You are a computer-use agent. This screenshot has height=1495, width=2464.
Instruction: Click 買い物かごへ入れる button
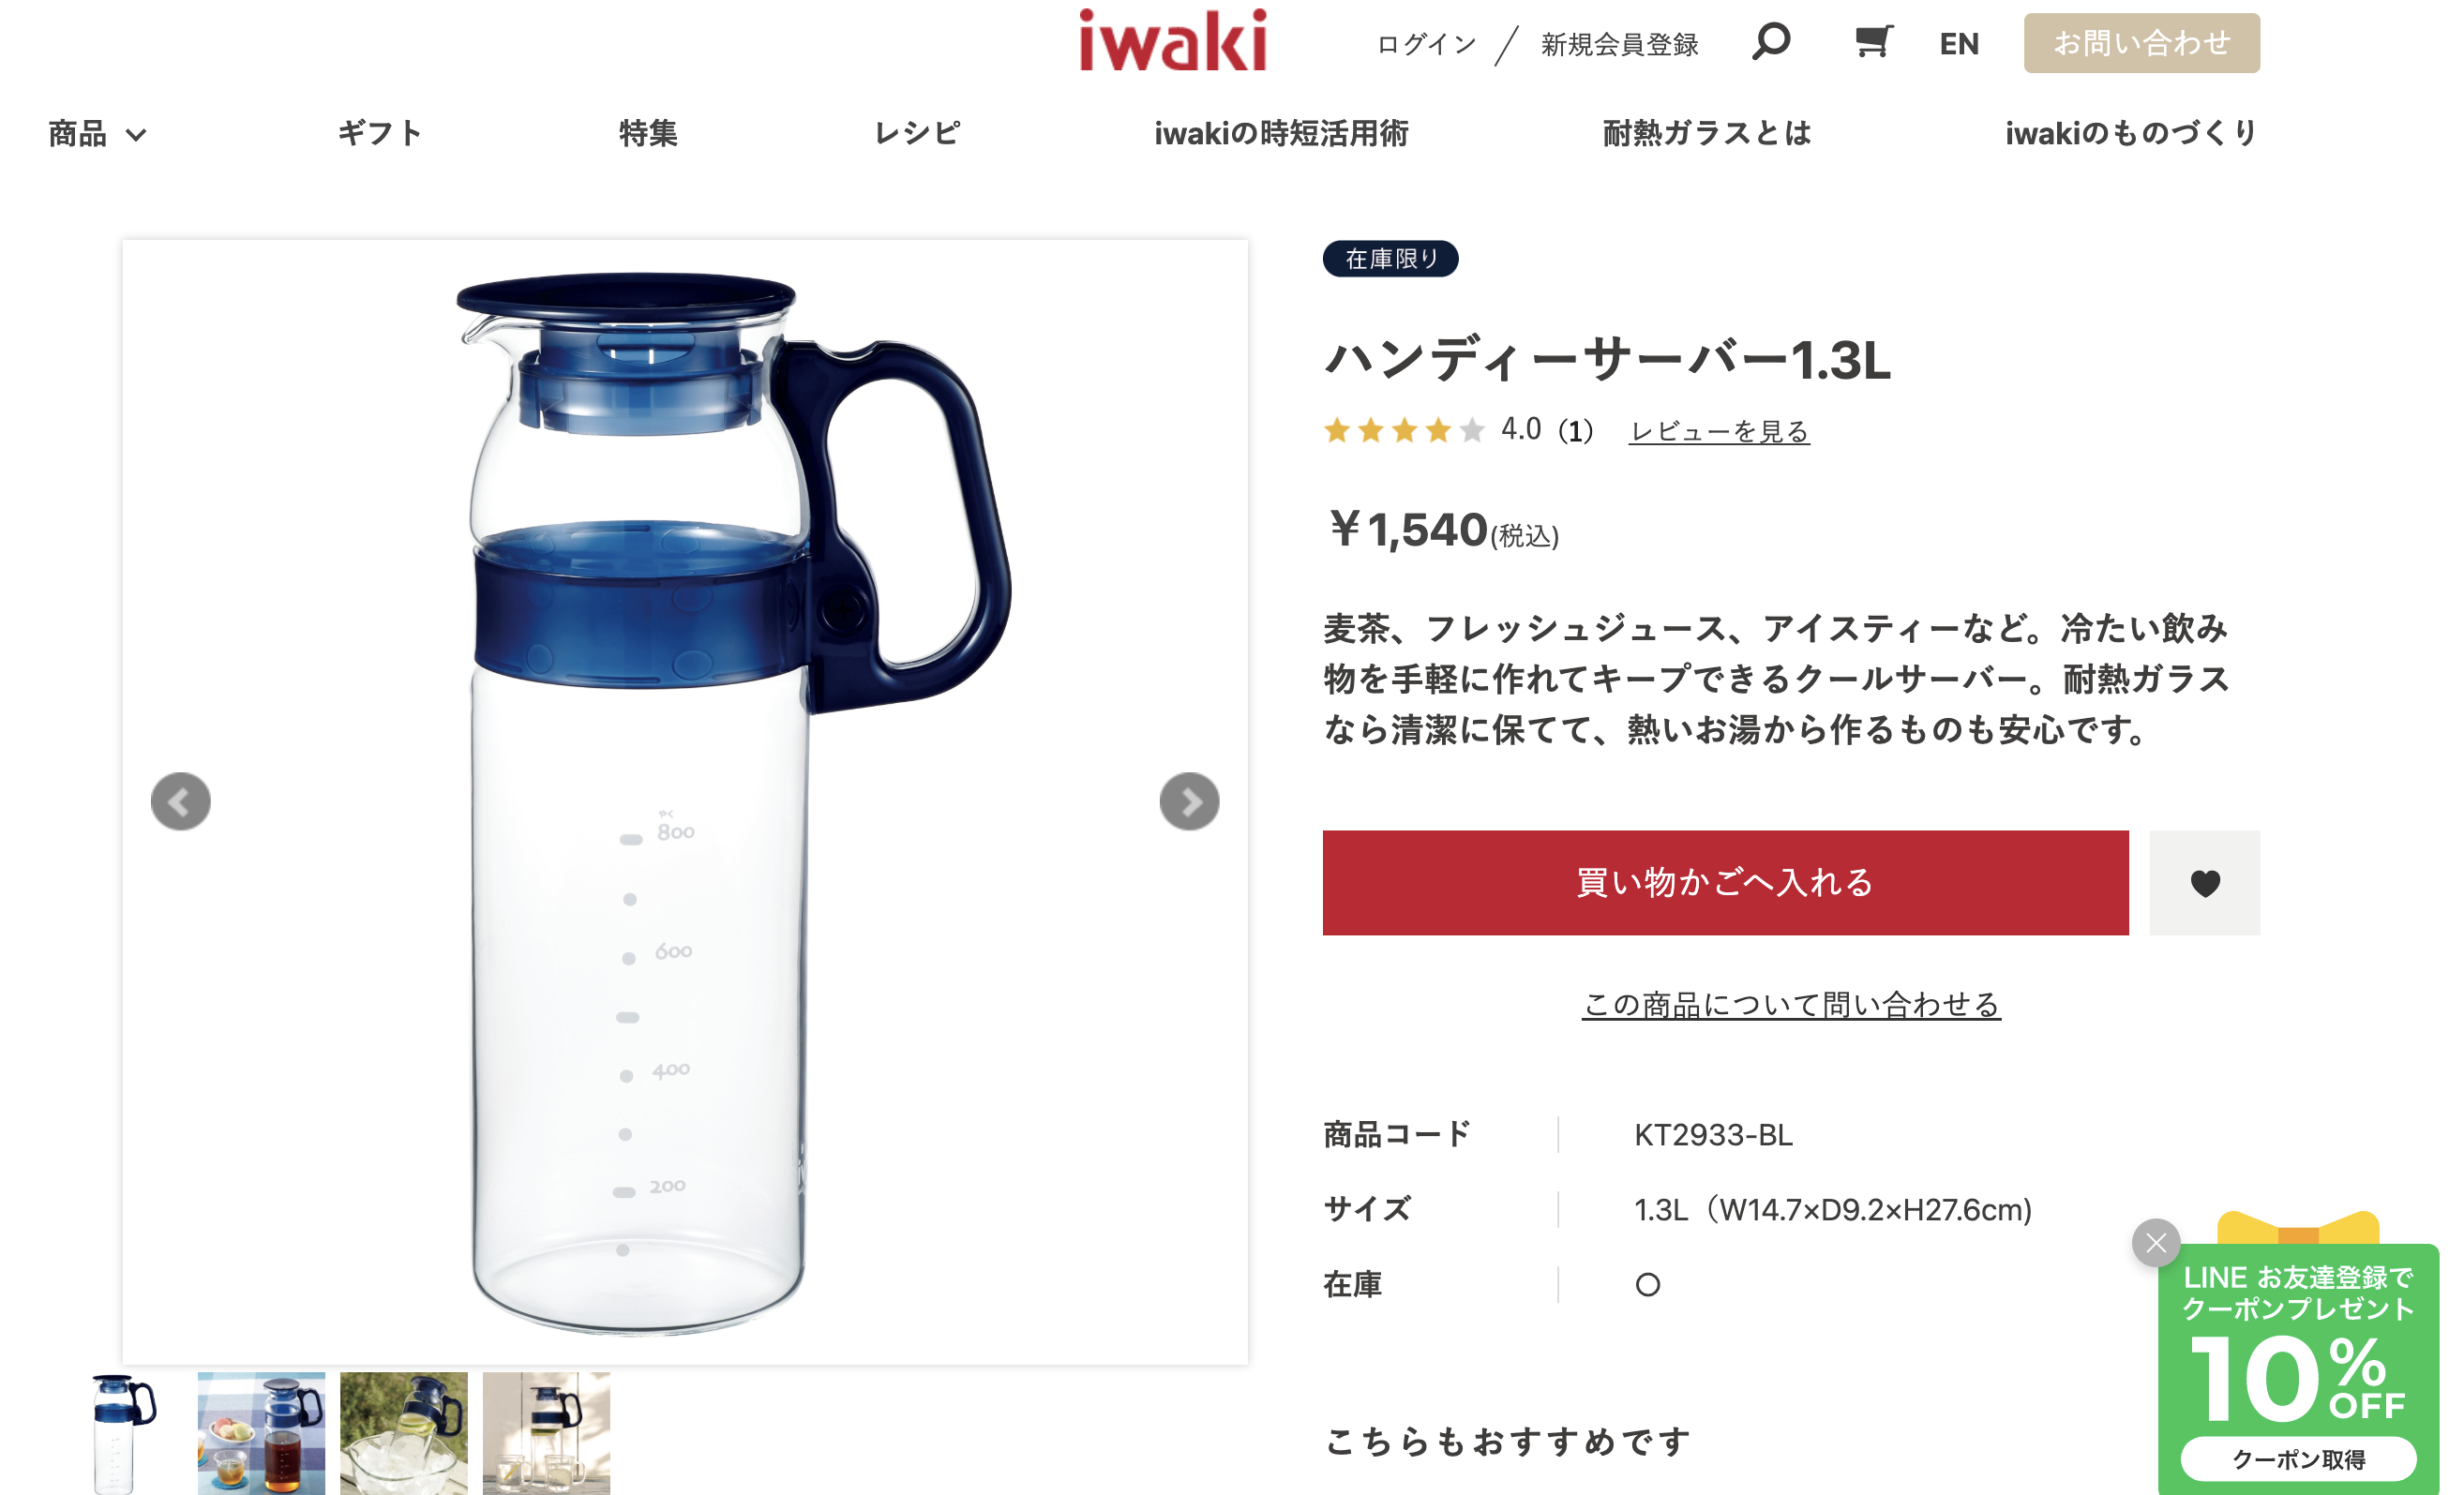click(1725, 882)
